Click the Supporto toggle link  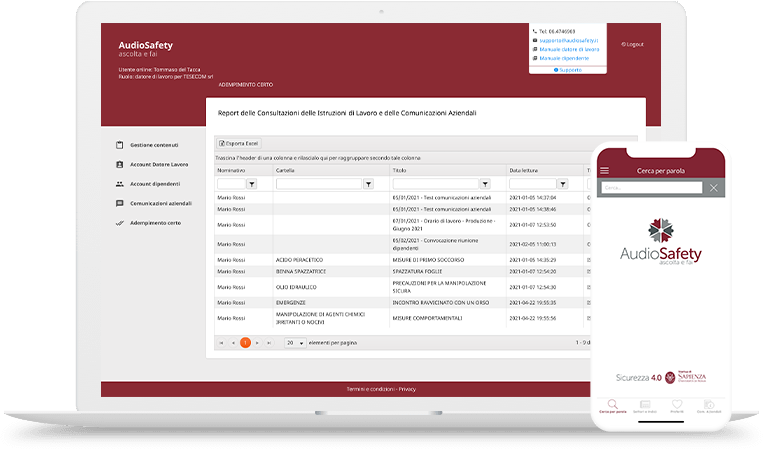[568, 70]
